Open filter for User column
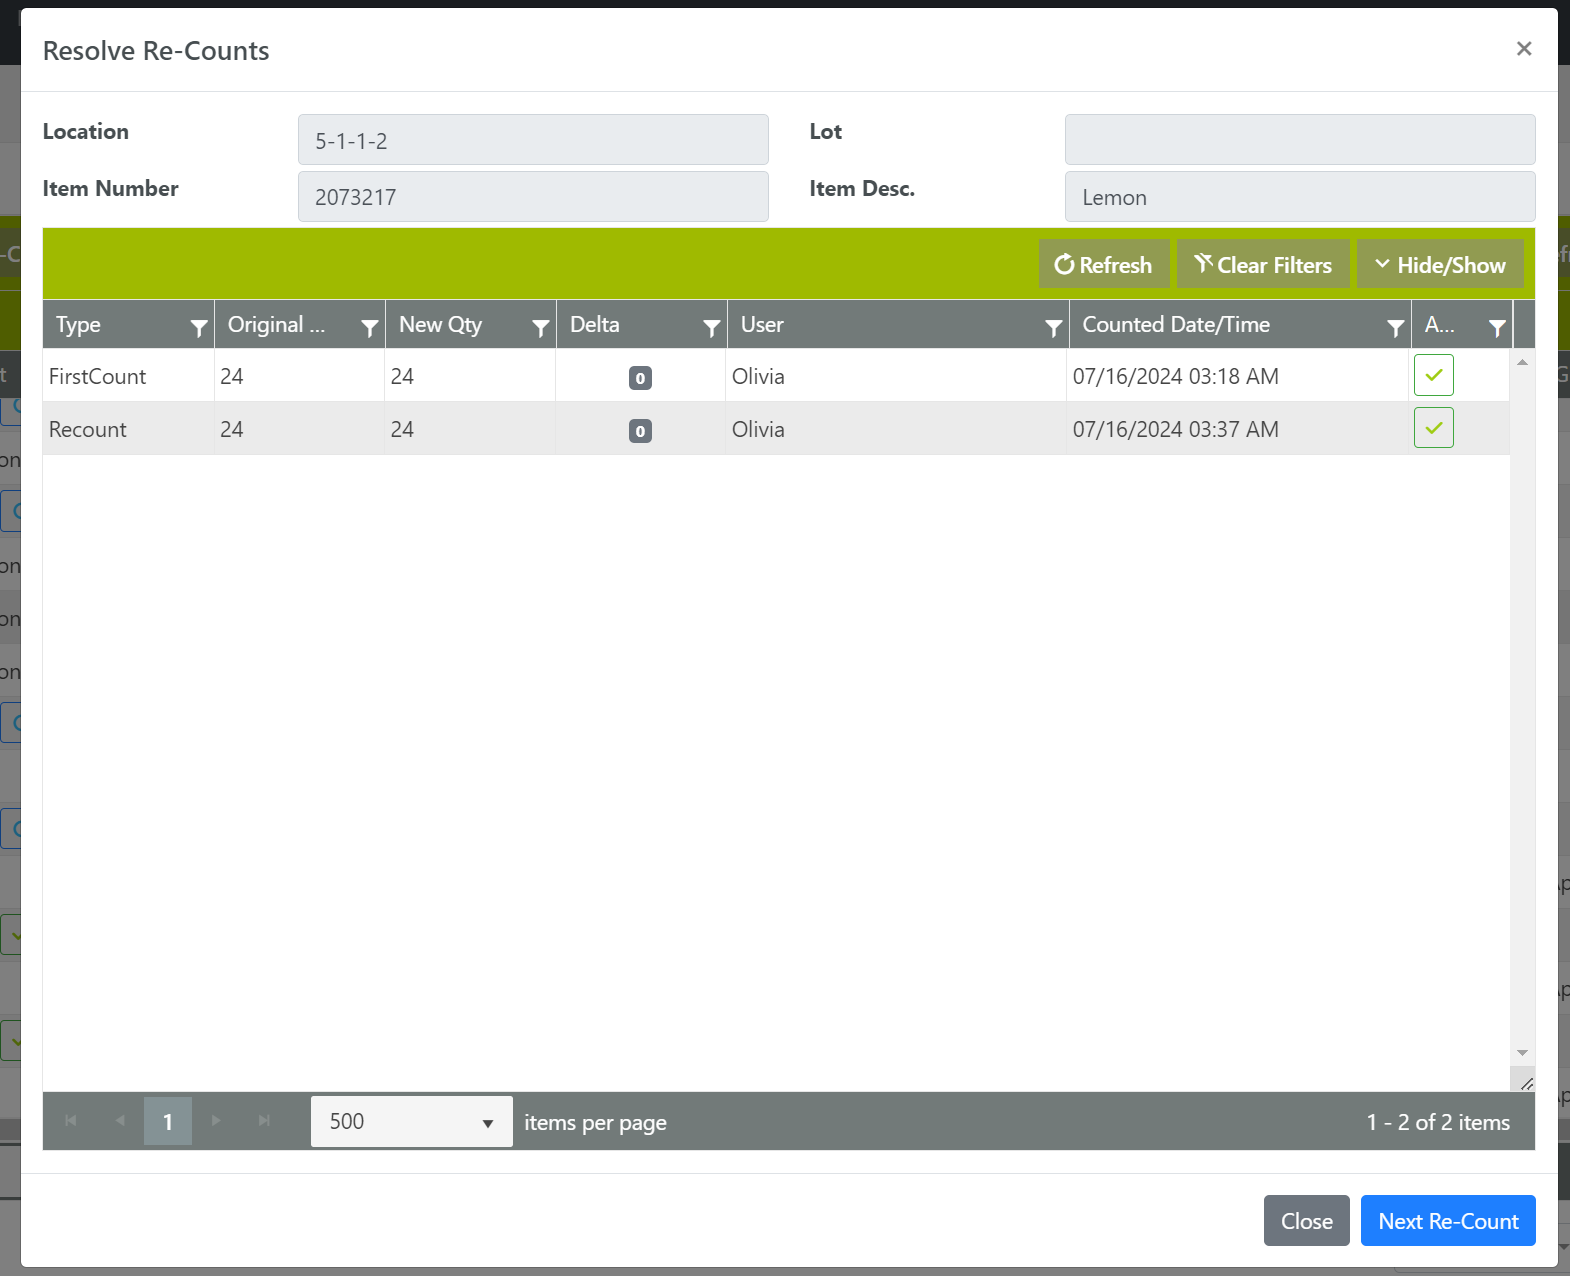The width and height of the screenshot is (1570, 1276). tap(1053, 327)
